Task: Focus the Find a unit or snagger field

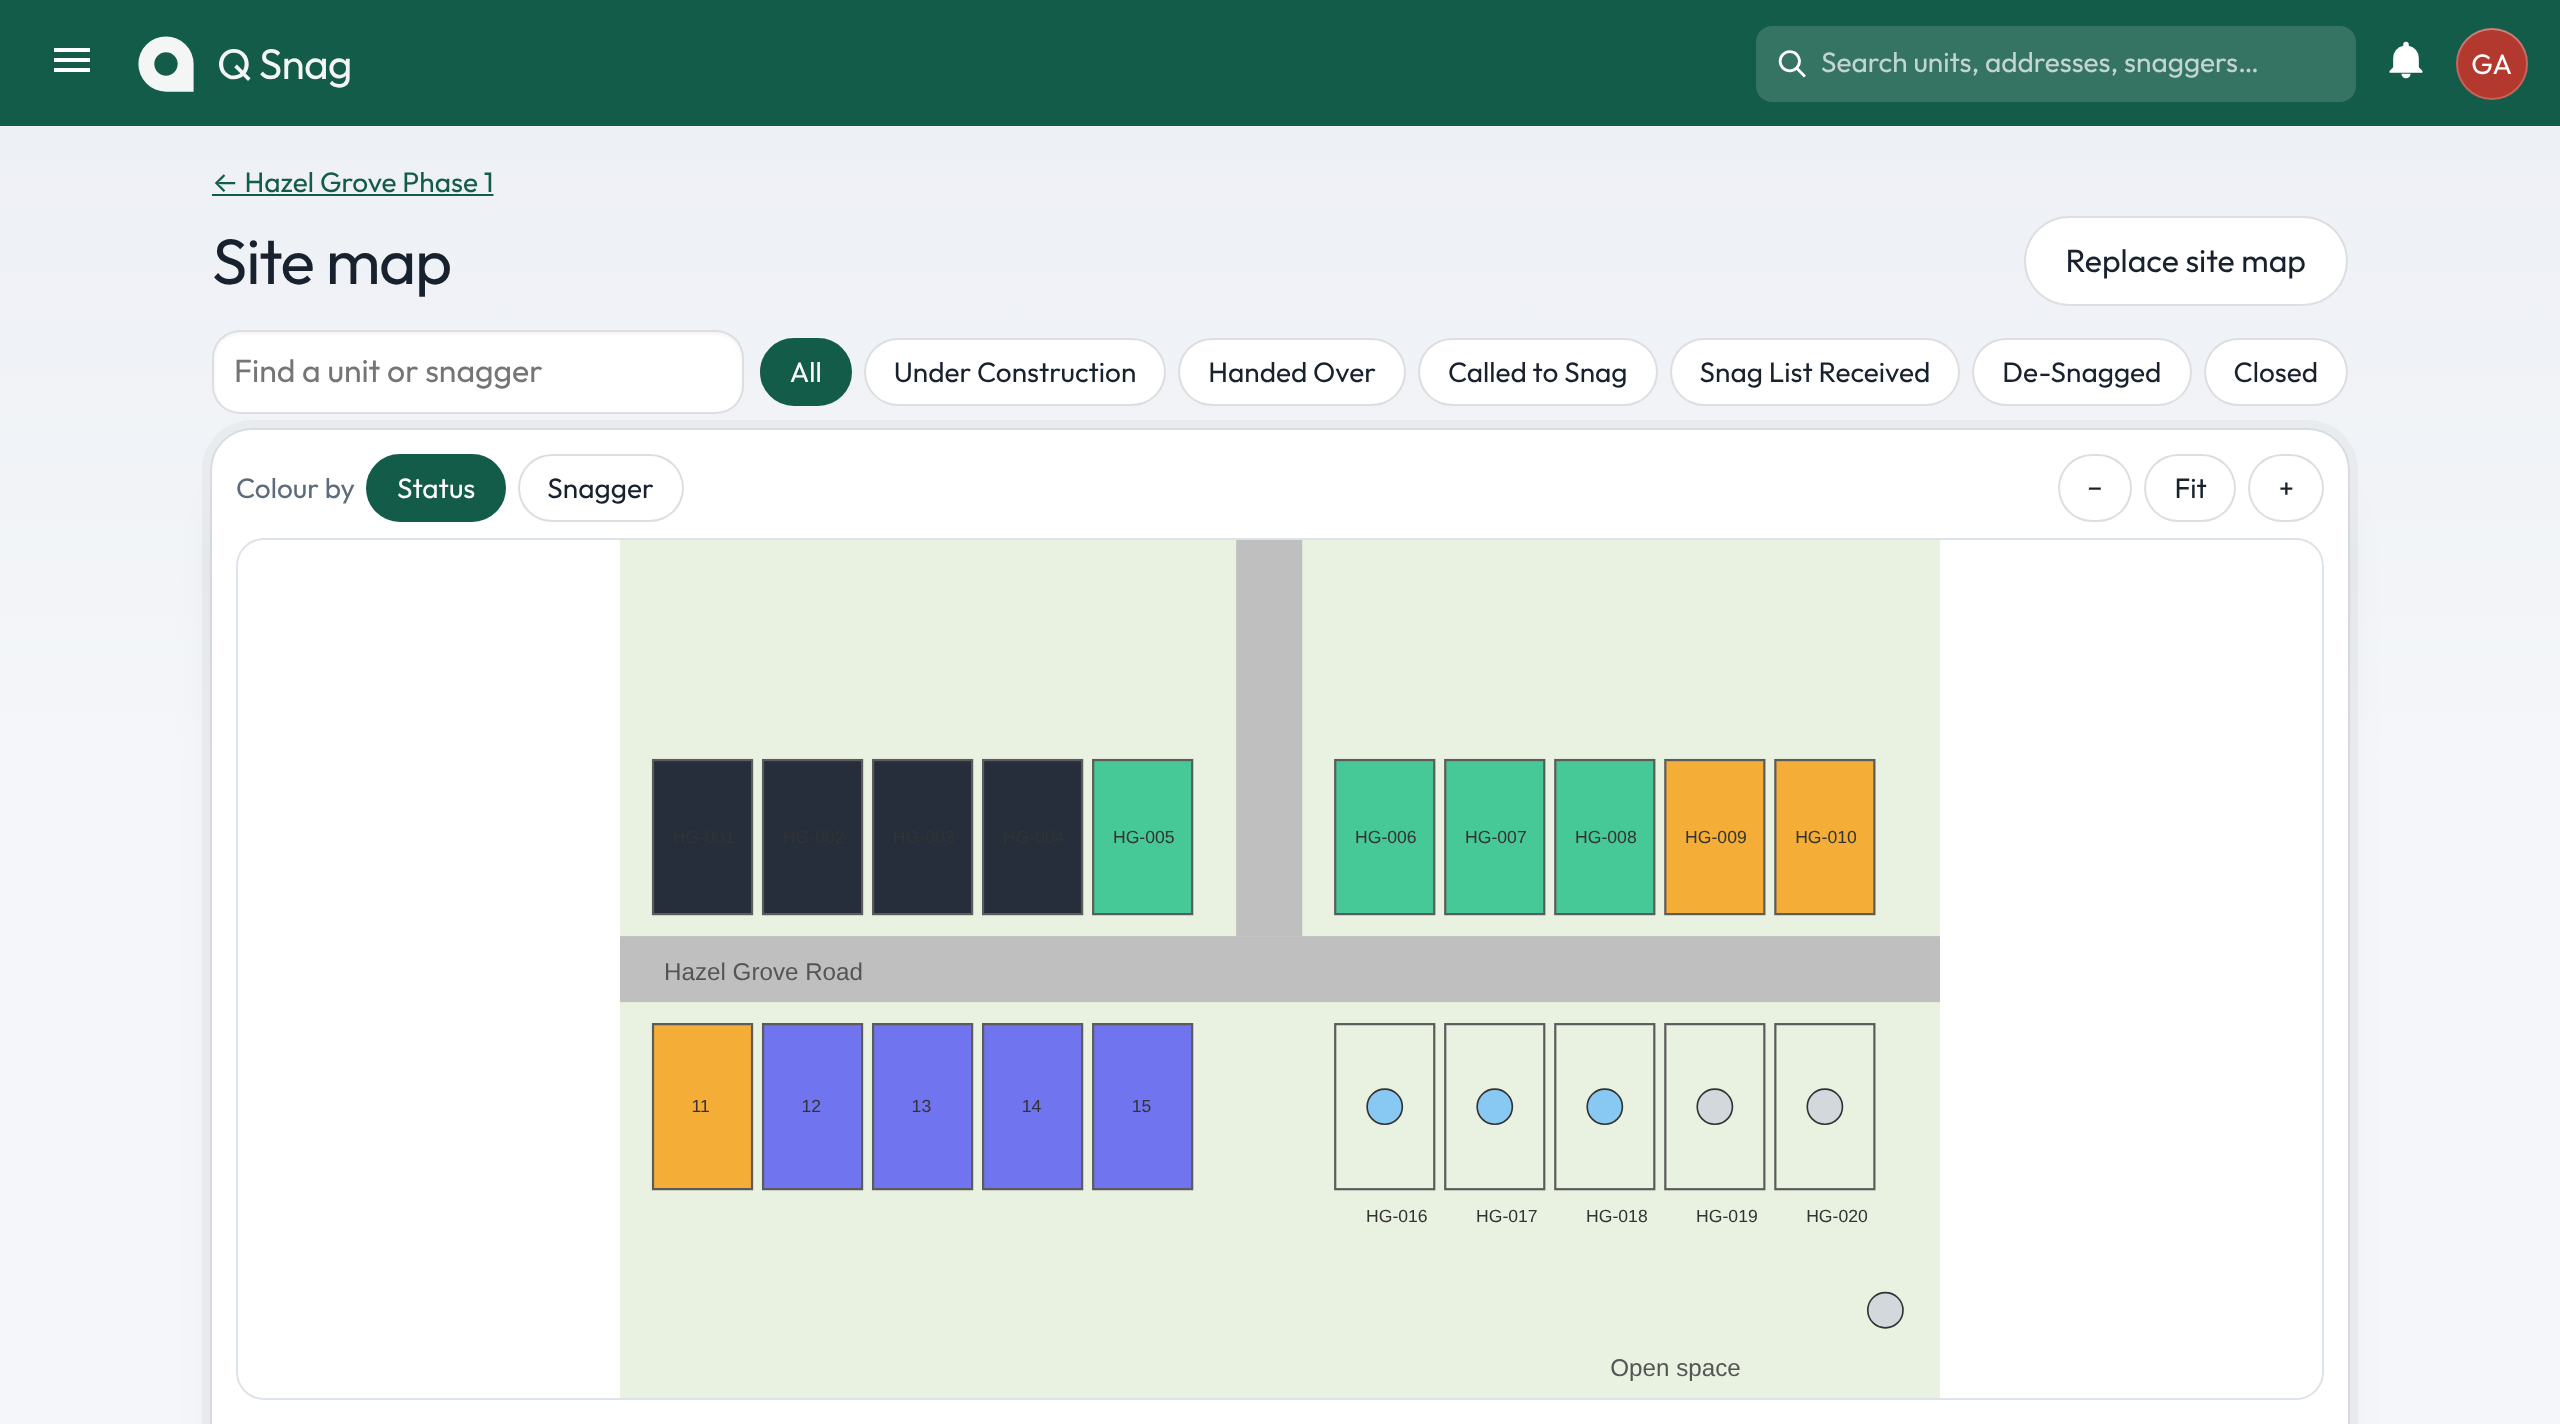Action: pos(477,372)
